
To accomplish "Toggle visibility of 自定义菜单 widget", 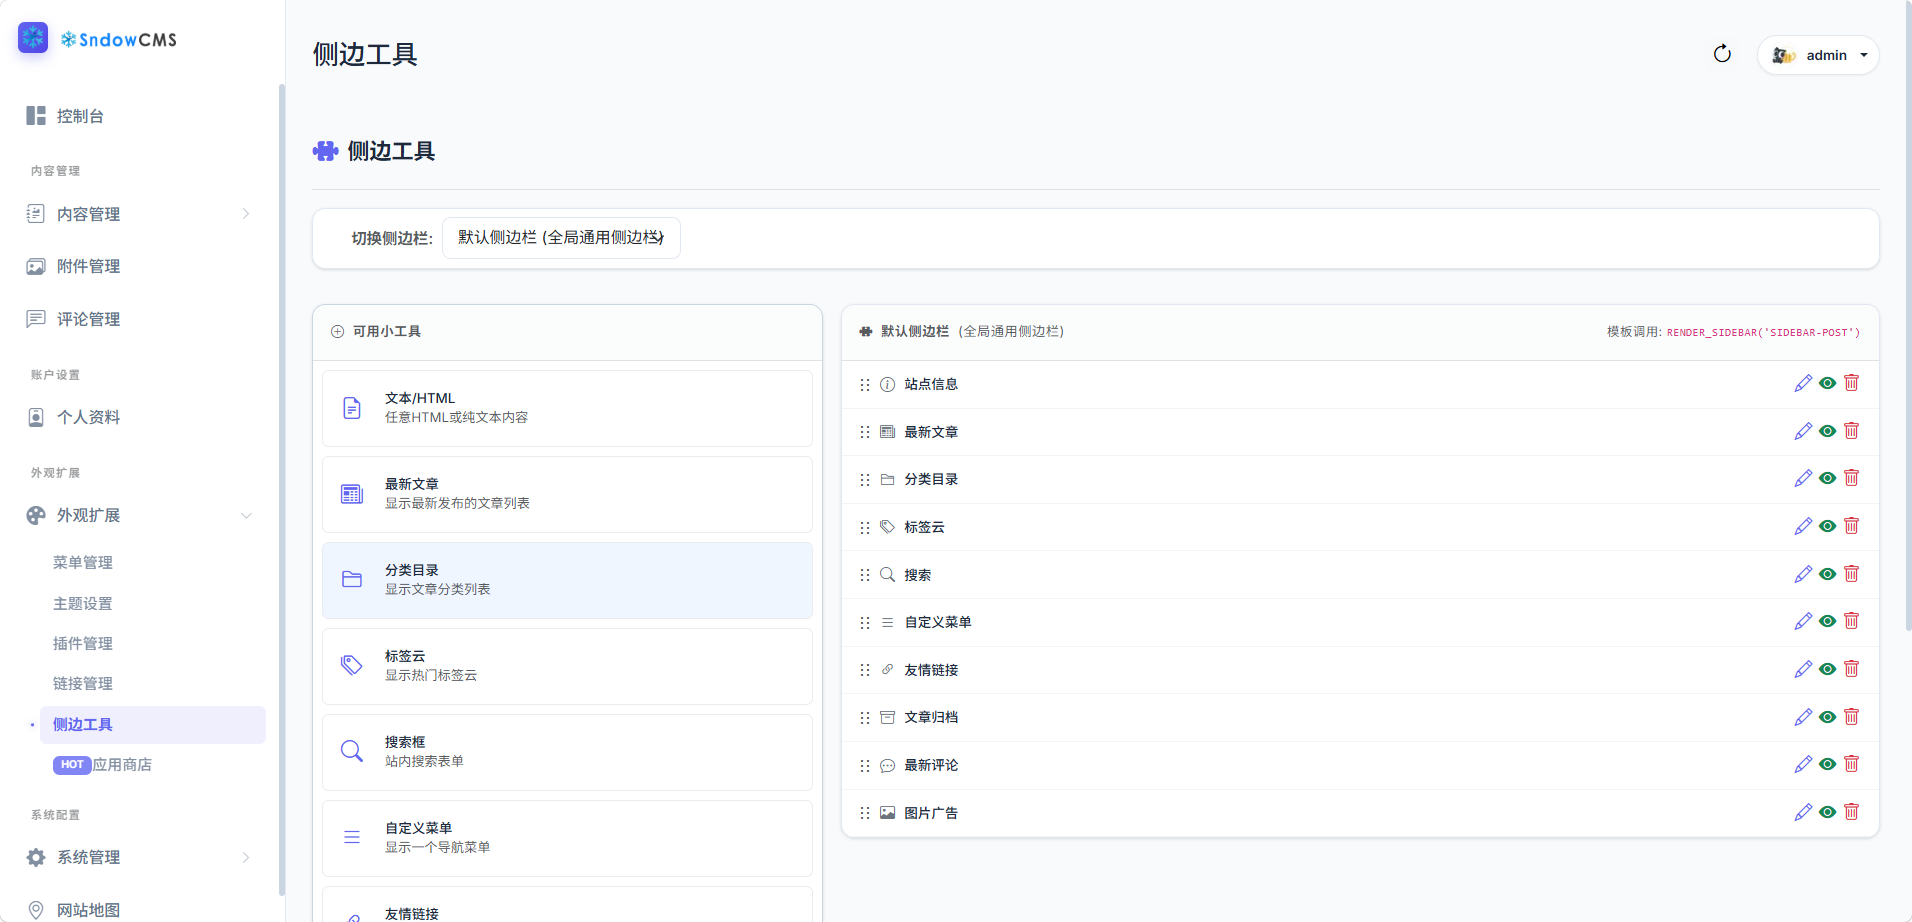I will click(x=1827, y=621).
